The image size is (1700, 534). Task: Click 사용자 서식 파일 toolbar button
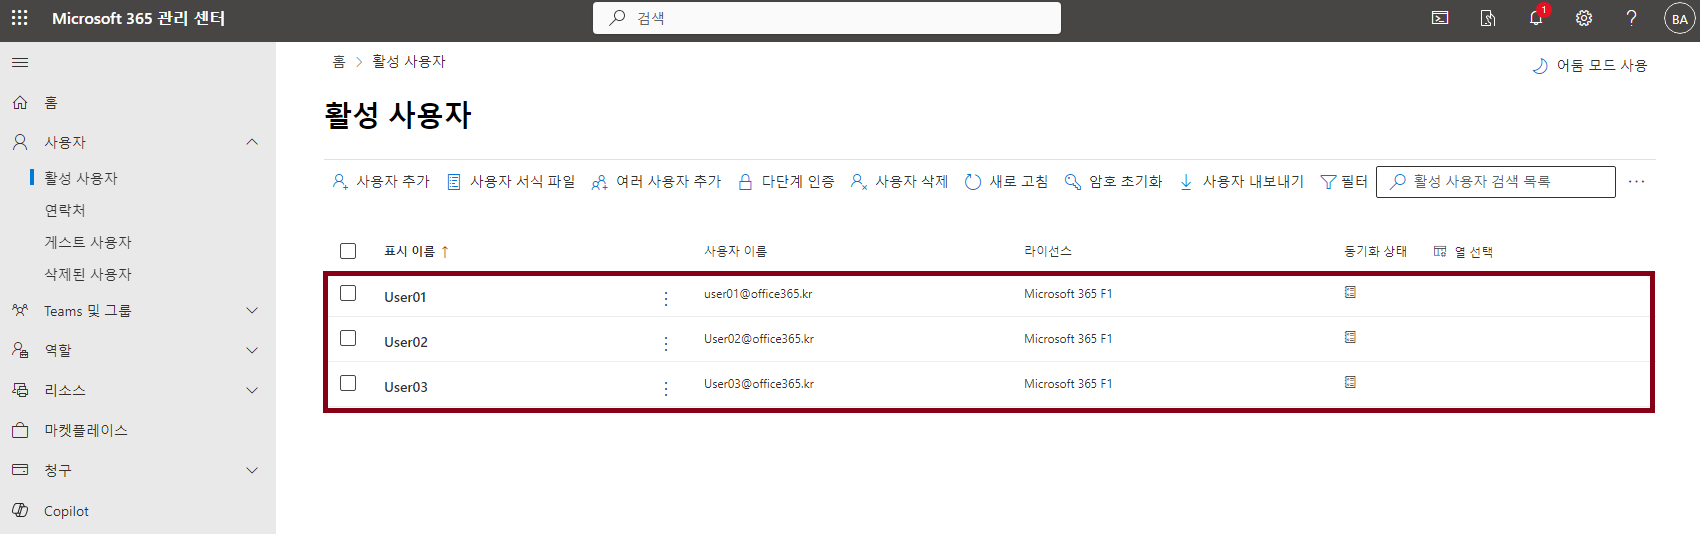point(511,182)
